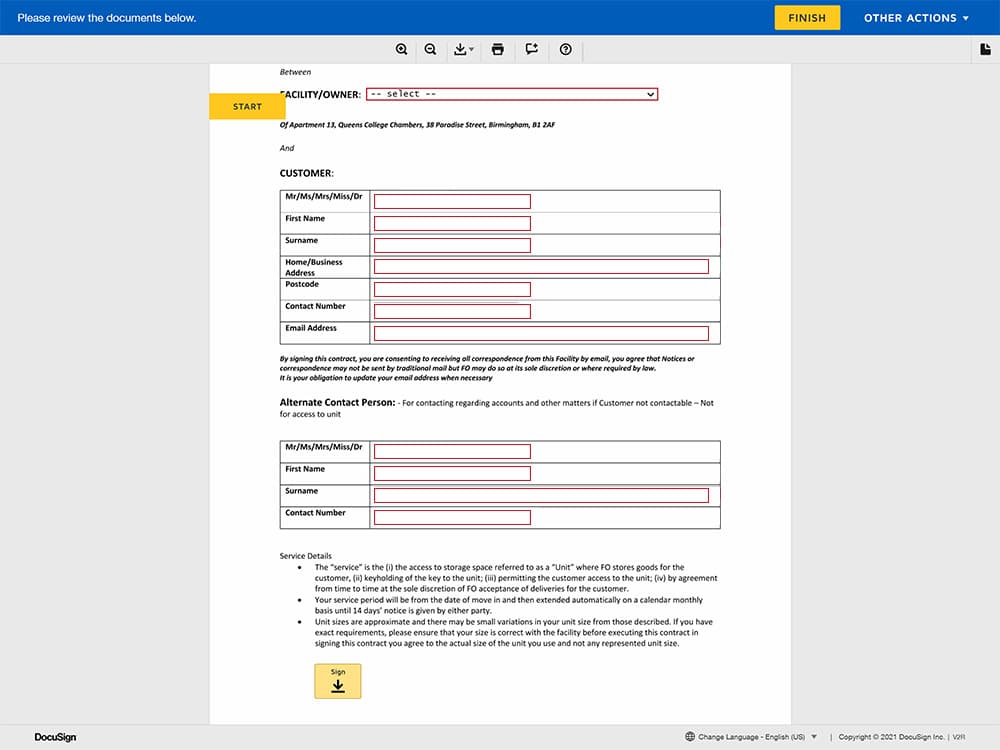Click the DocuSign logo in footer

click(55, 737)
